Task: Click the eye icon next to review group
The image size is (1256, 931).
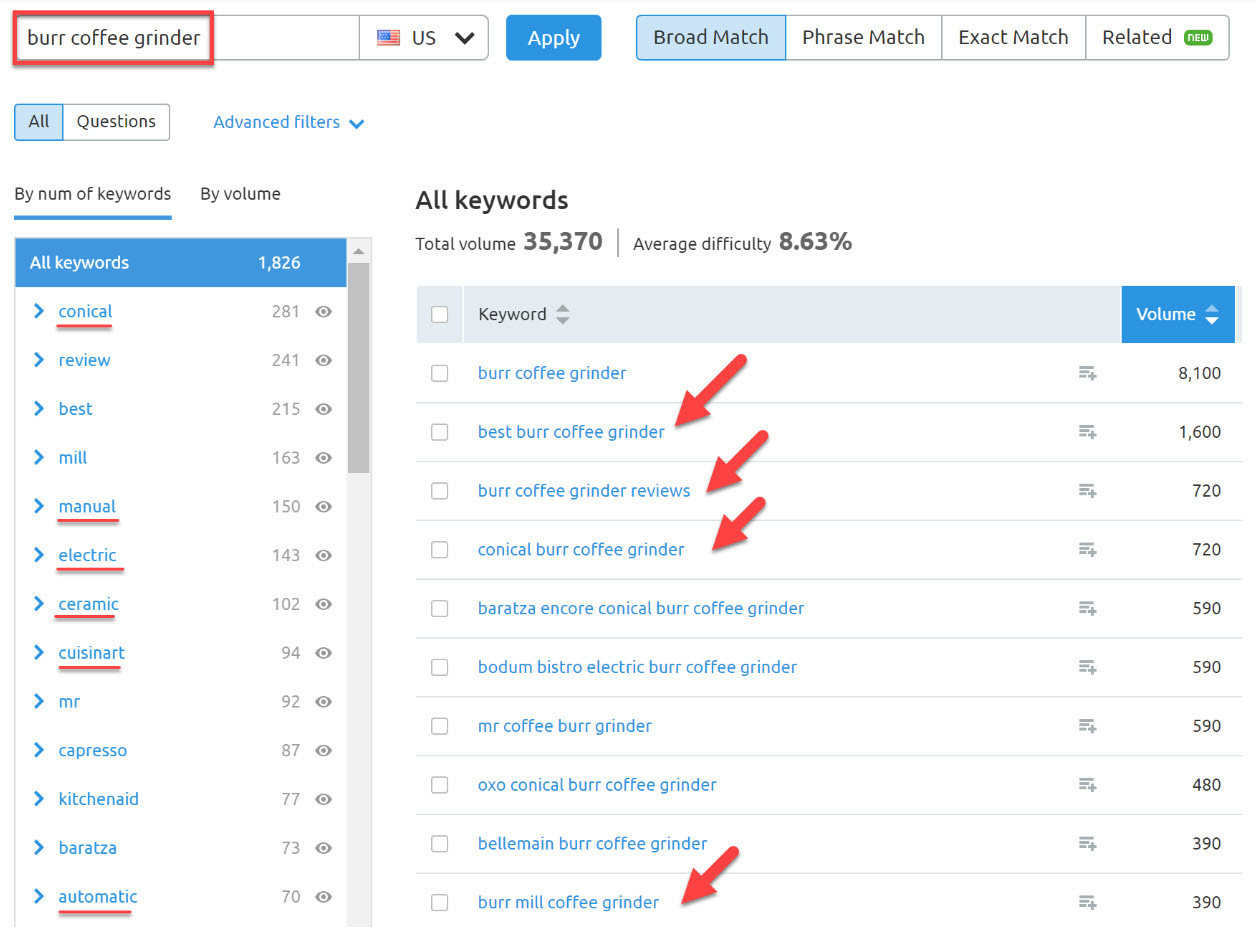Action: [323, 360]
